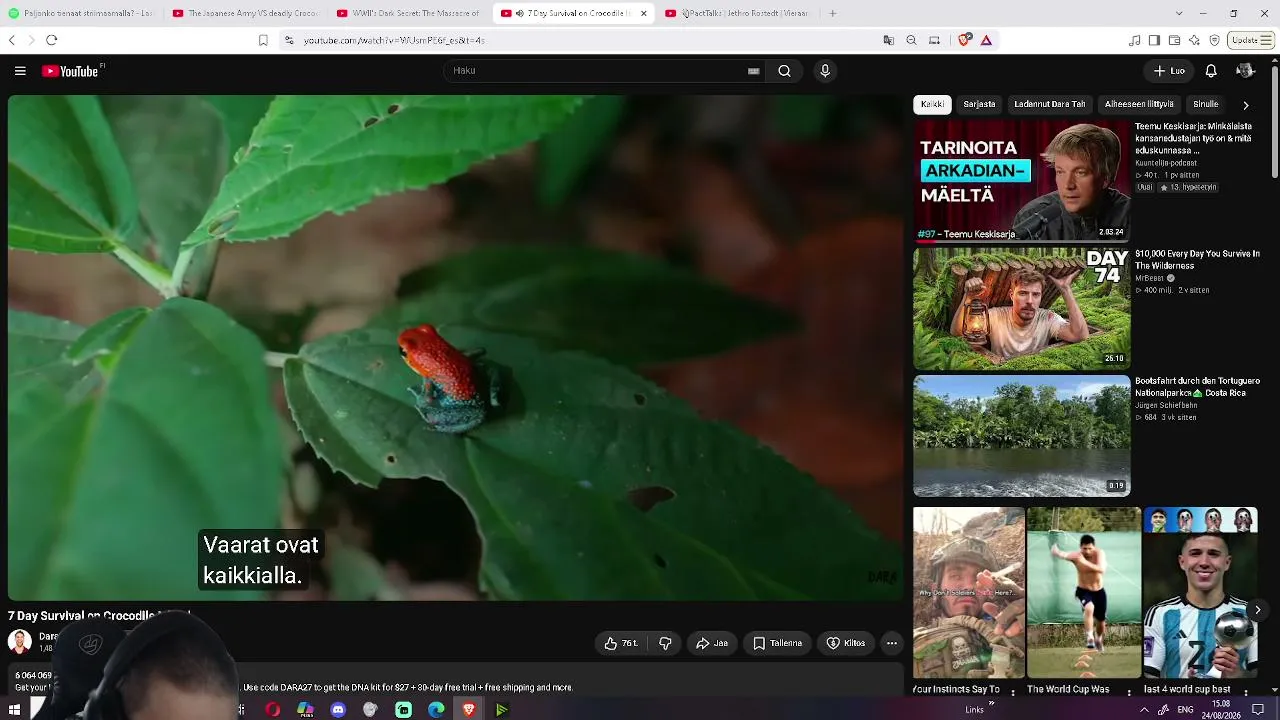This screenshot has width=1280, height=720.
Task: Click the Jaa share button
Action: (712, 643)
